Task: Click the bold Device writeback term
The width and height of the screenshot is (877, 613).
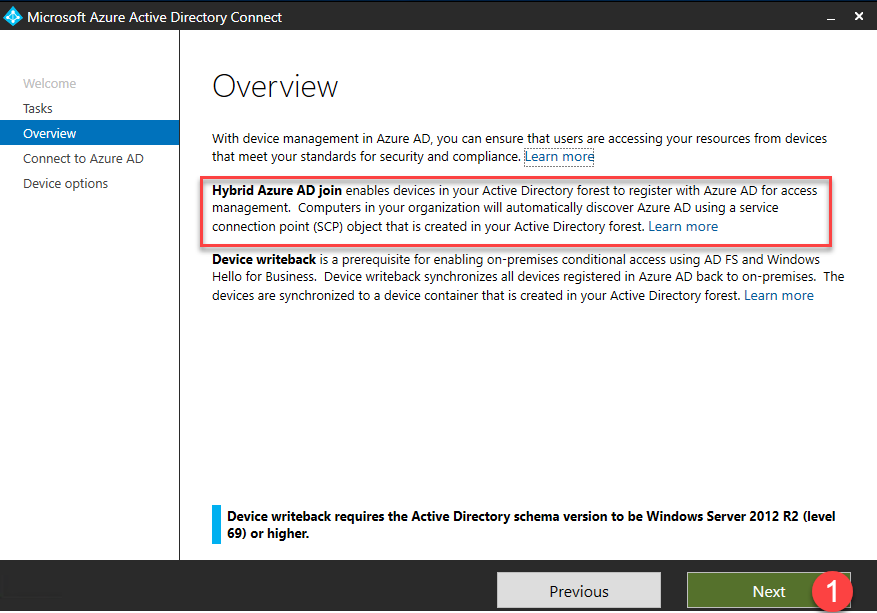Action: pyautogui.click(x=264, y=260)
